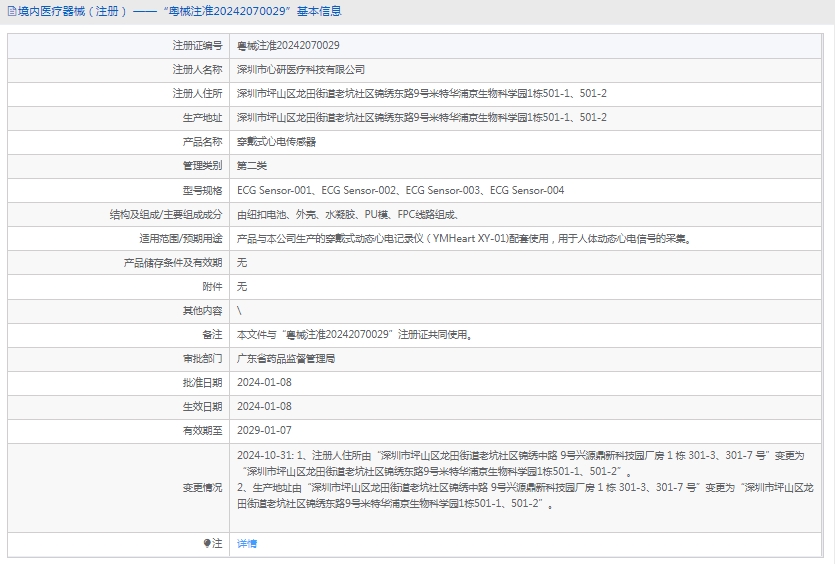Click the 备注 remark text
The width and height of the screenshot is (835, 564).
355,334
